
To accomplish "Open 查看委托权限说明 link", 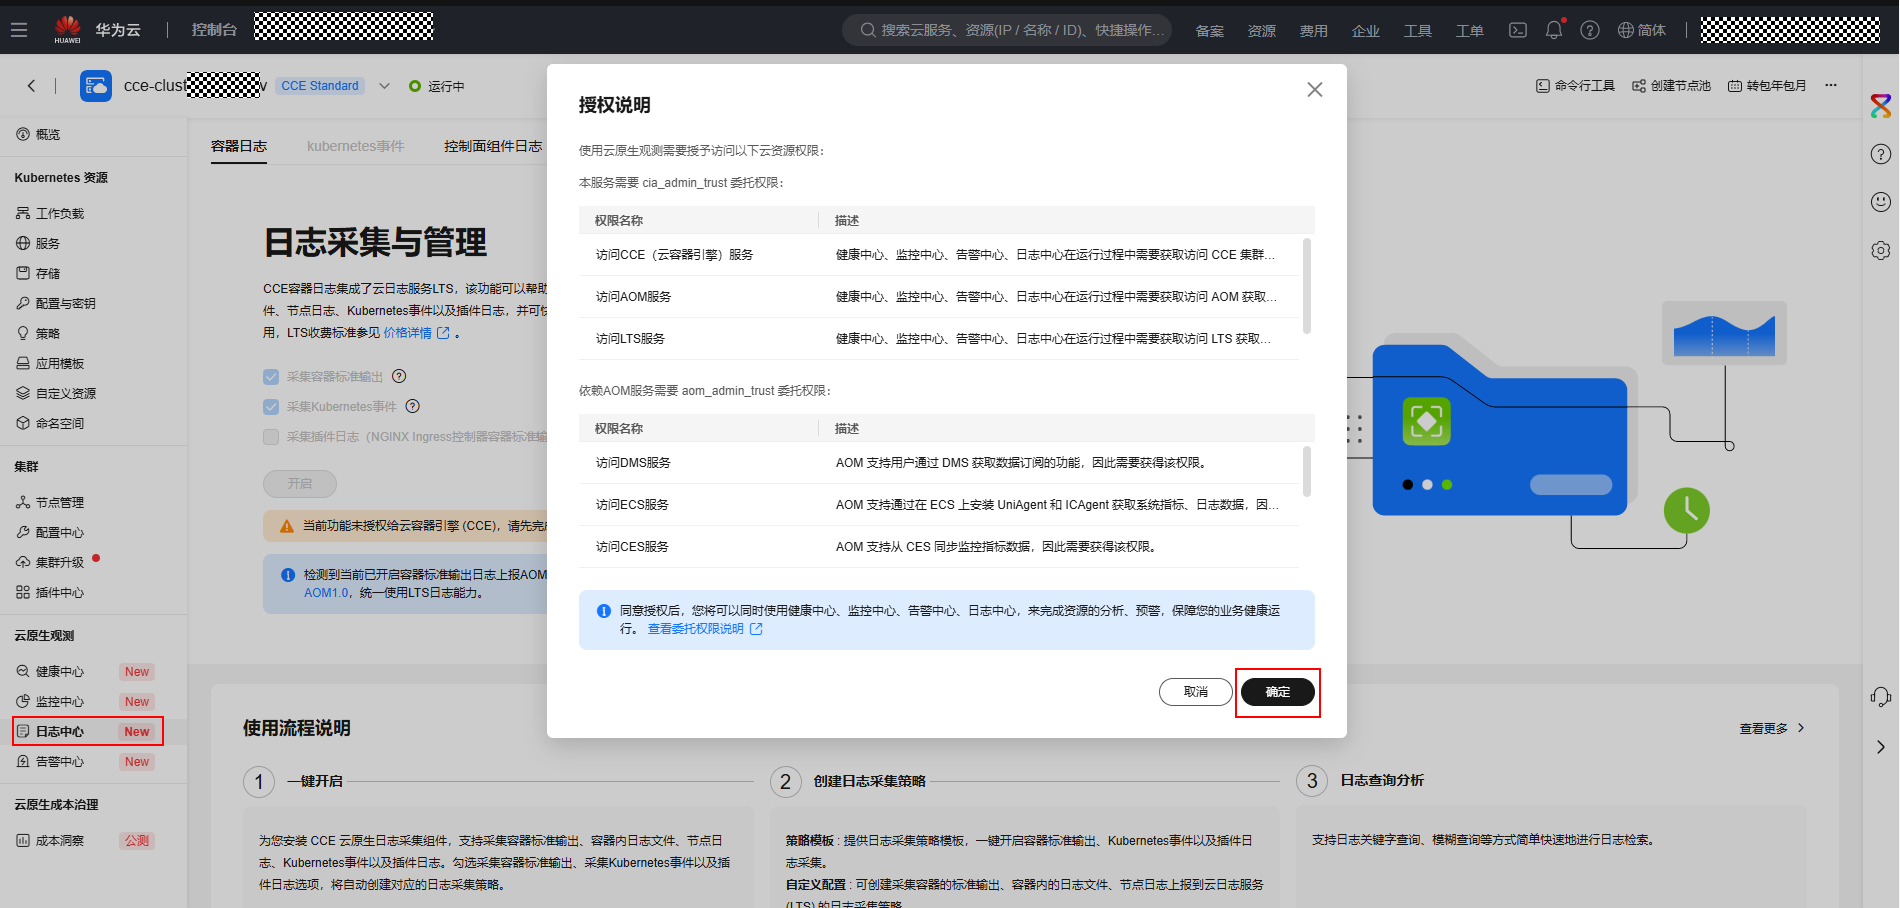I will click(x=705, y=629).
